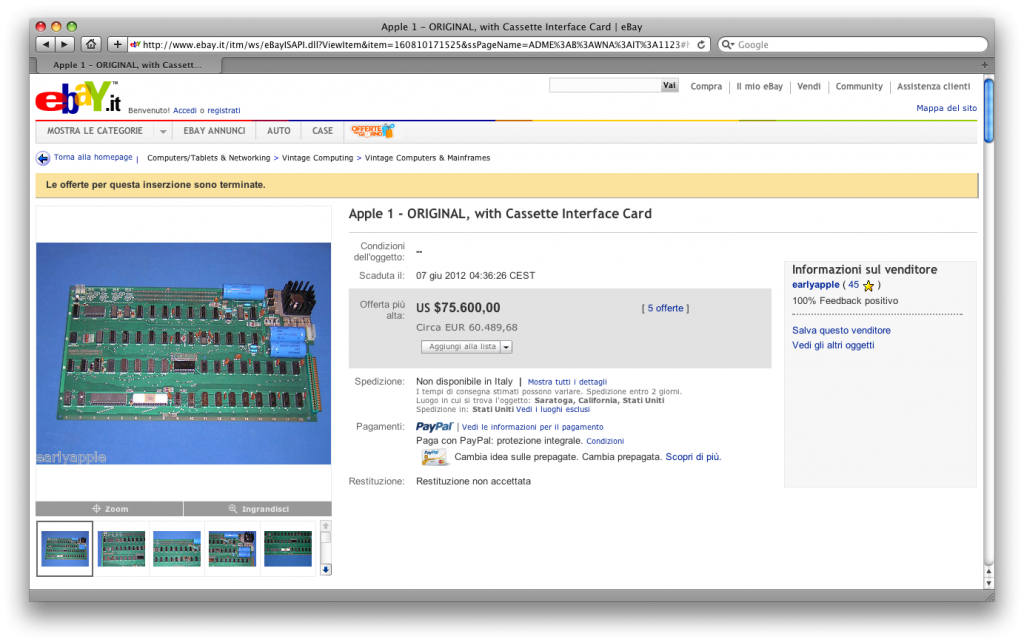Click the PayPal logo
The image size is (1024, 642).
click(x=434, y=426)
